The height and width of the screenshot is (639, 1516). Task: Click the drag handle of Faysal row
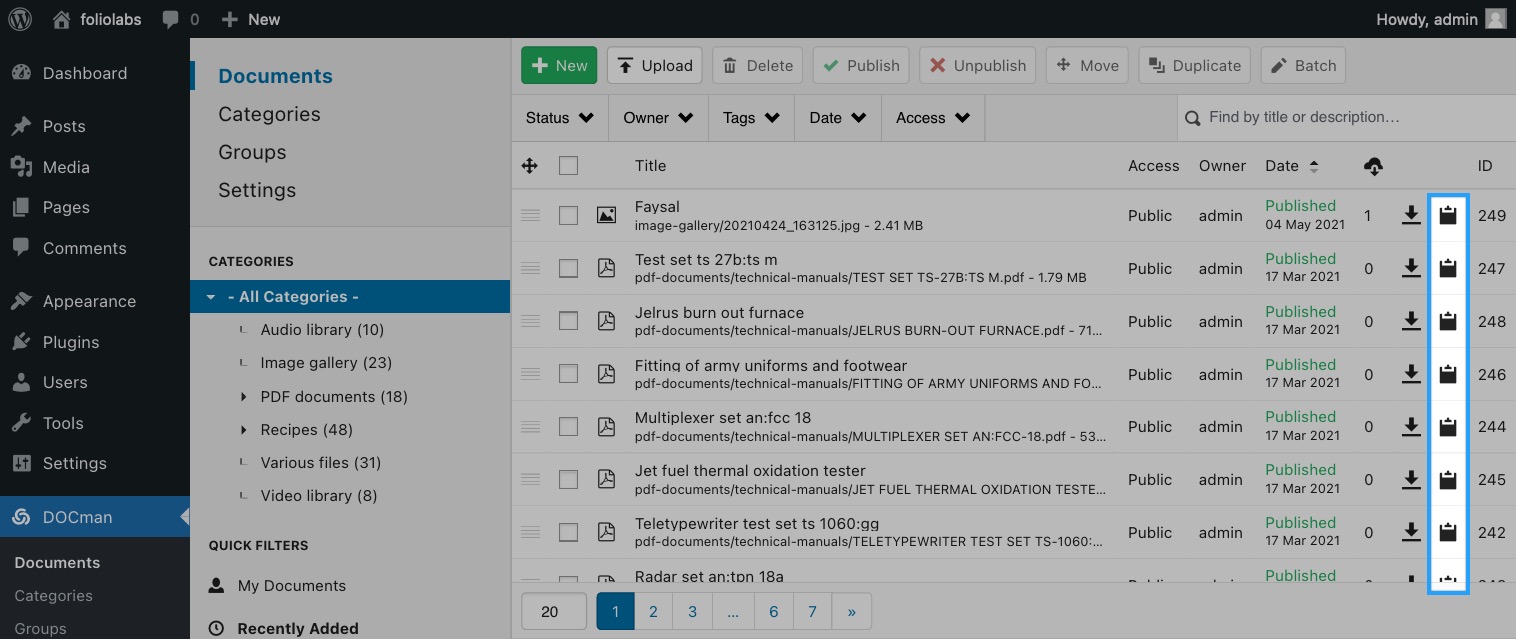pos(531,215)
